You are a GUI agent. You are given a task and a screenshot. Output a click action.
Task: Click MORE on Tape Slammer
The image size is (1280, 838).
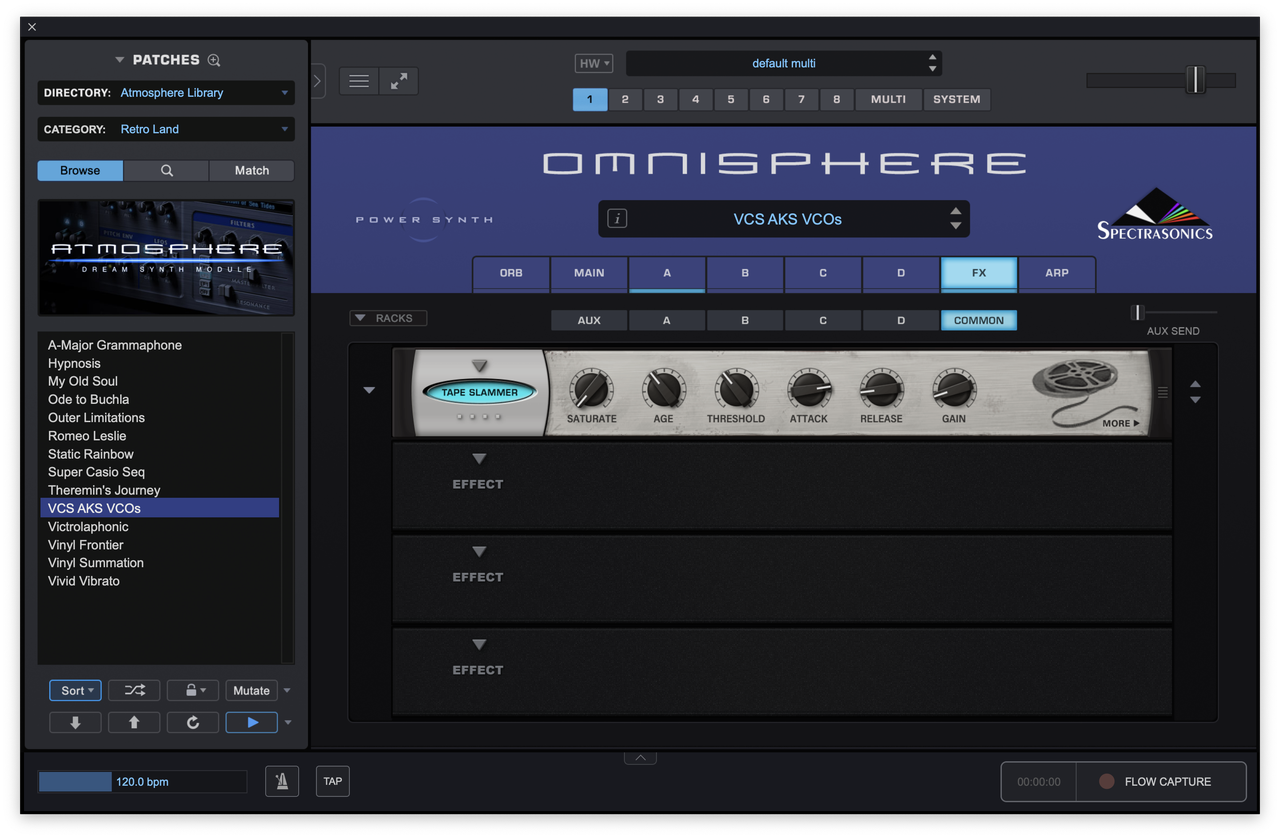pyautogui.click(x=1120, y=423)
